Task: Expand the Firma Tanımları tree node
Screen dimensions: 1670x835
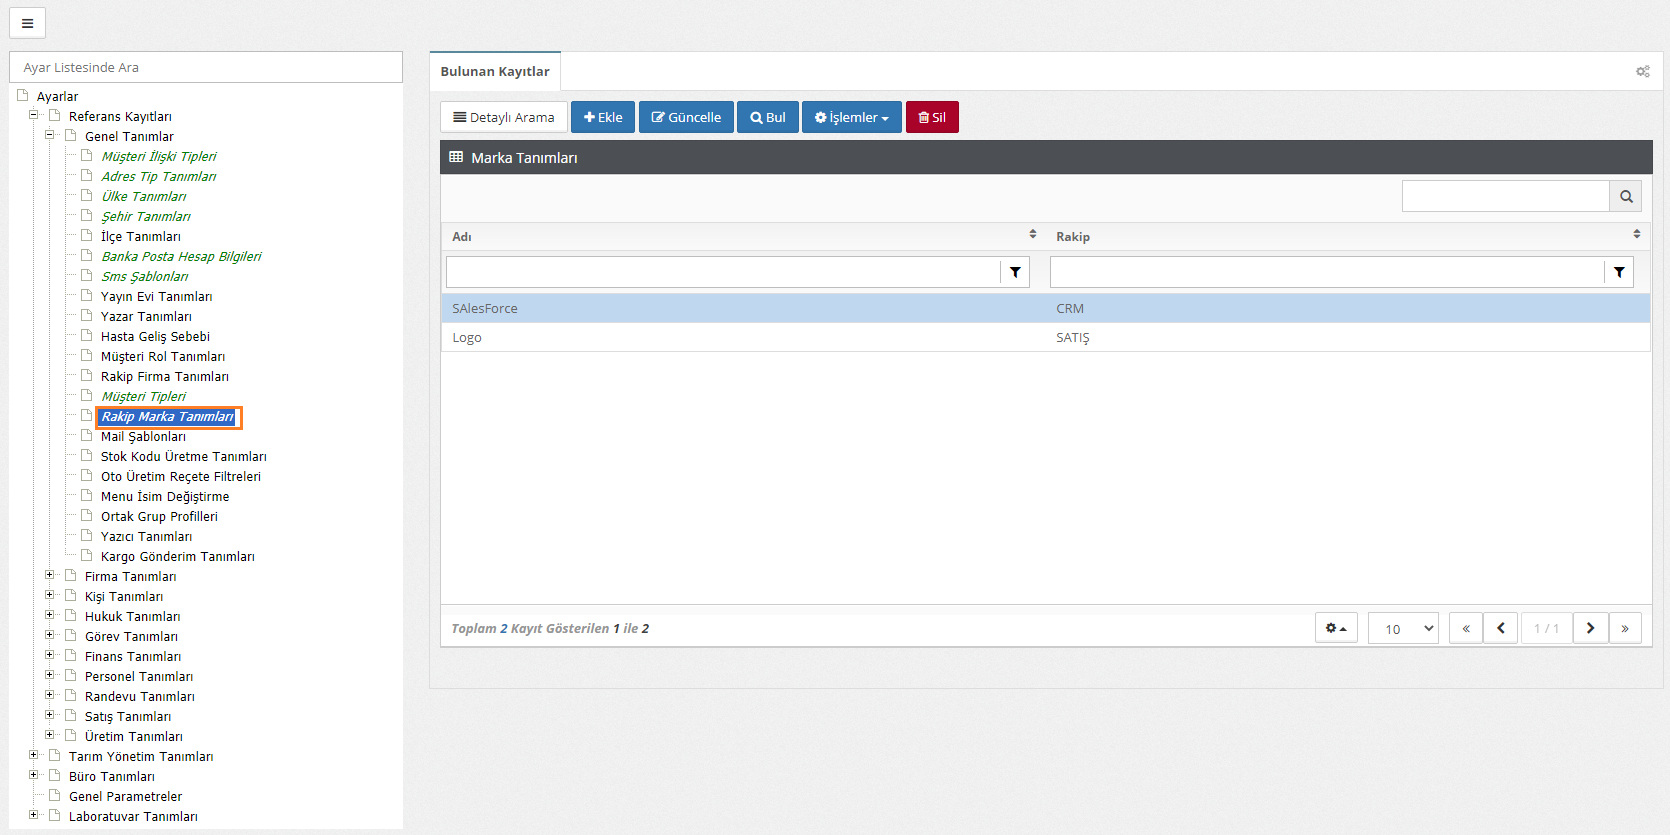Action: [x=49, y=575]
